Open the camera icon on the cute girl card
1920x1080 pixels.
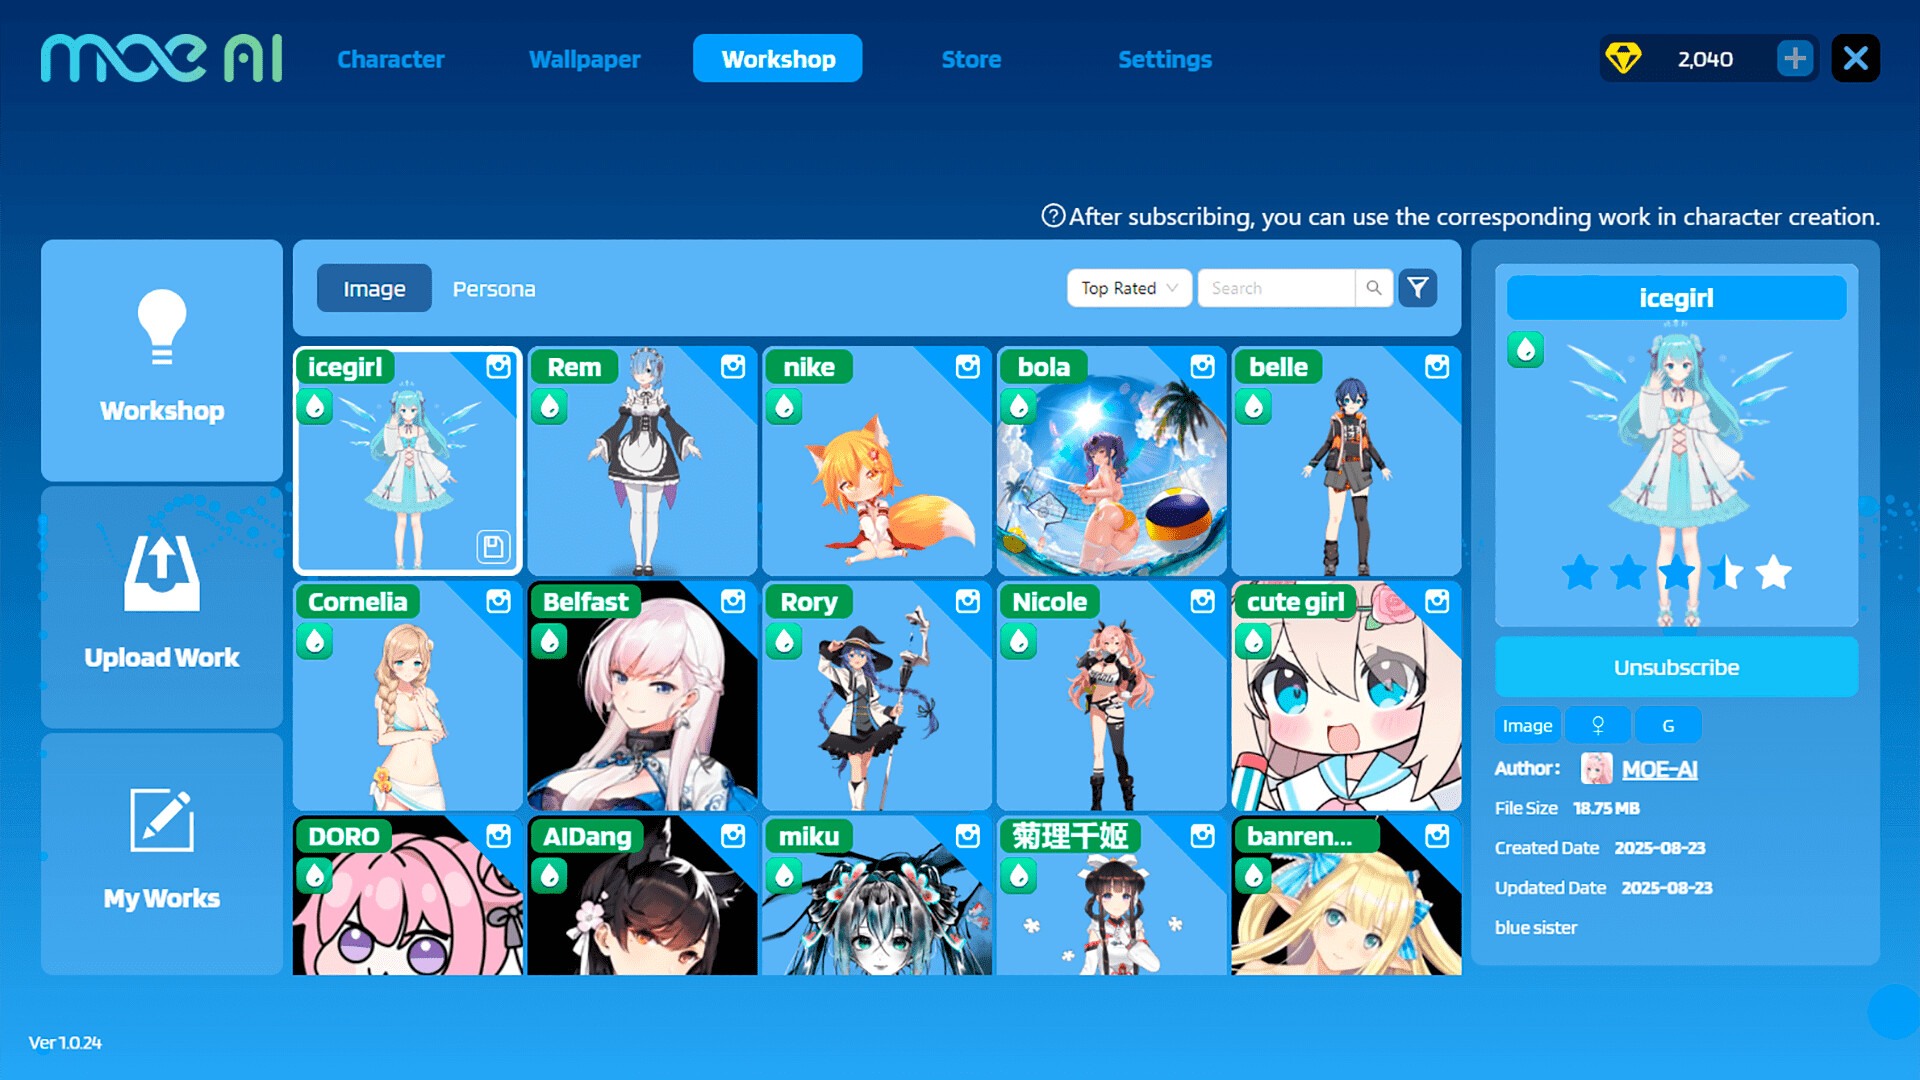pos(1436,602)
